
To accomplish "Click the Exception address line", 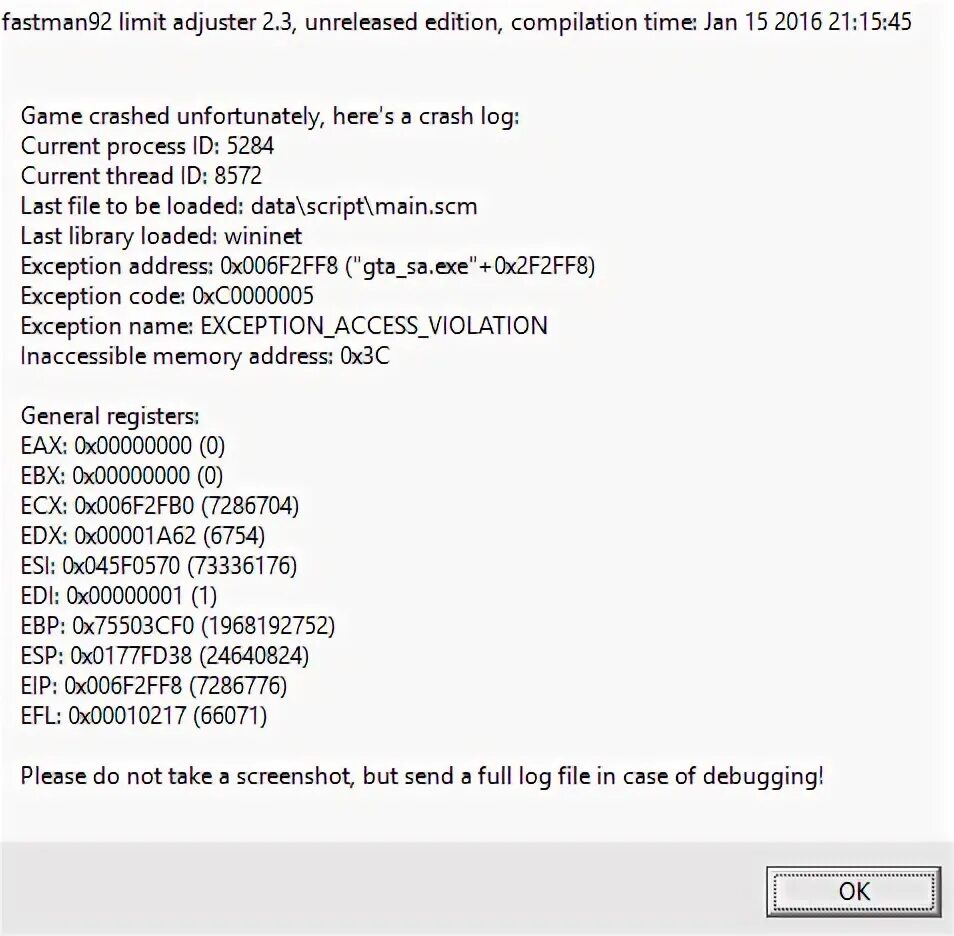I will [308, 266].
